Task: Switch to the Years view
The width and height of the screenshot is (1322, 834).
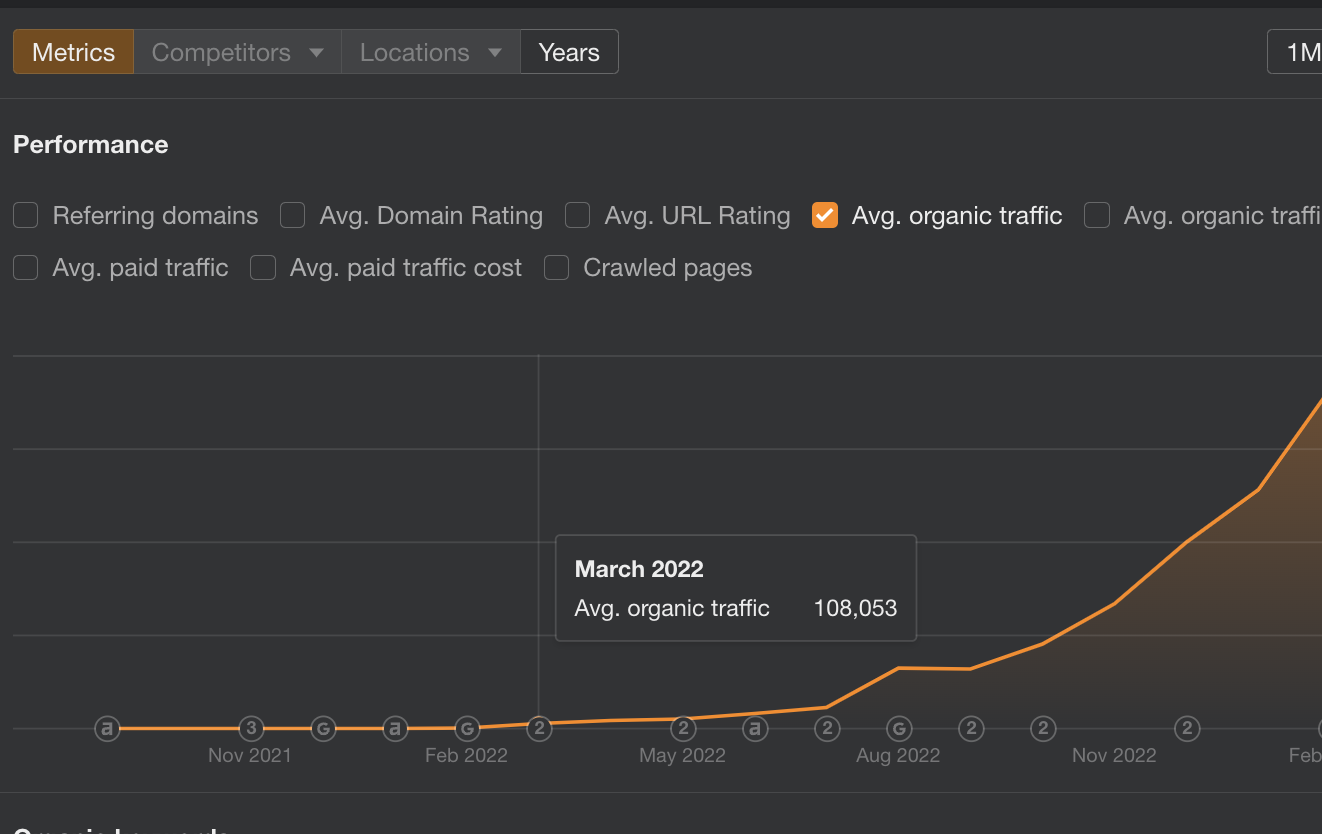Action: [569, 52]
